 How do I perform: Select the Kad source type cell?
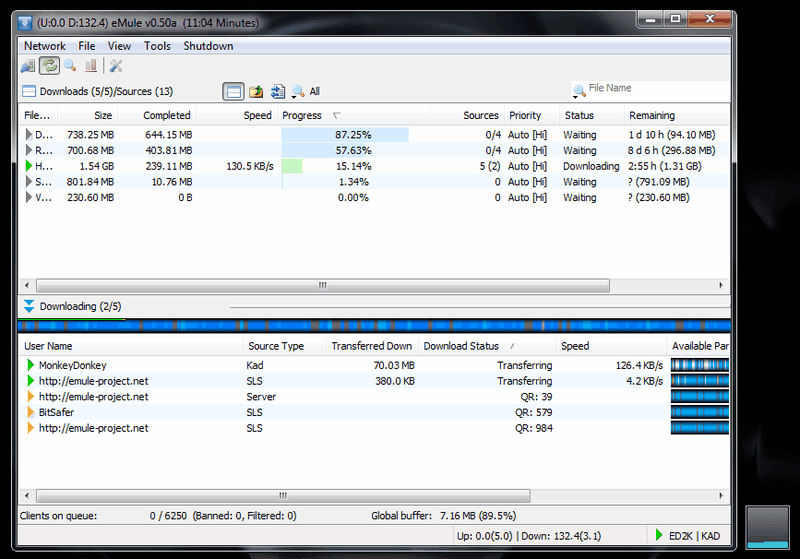tap(255, 365)
